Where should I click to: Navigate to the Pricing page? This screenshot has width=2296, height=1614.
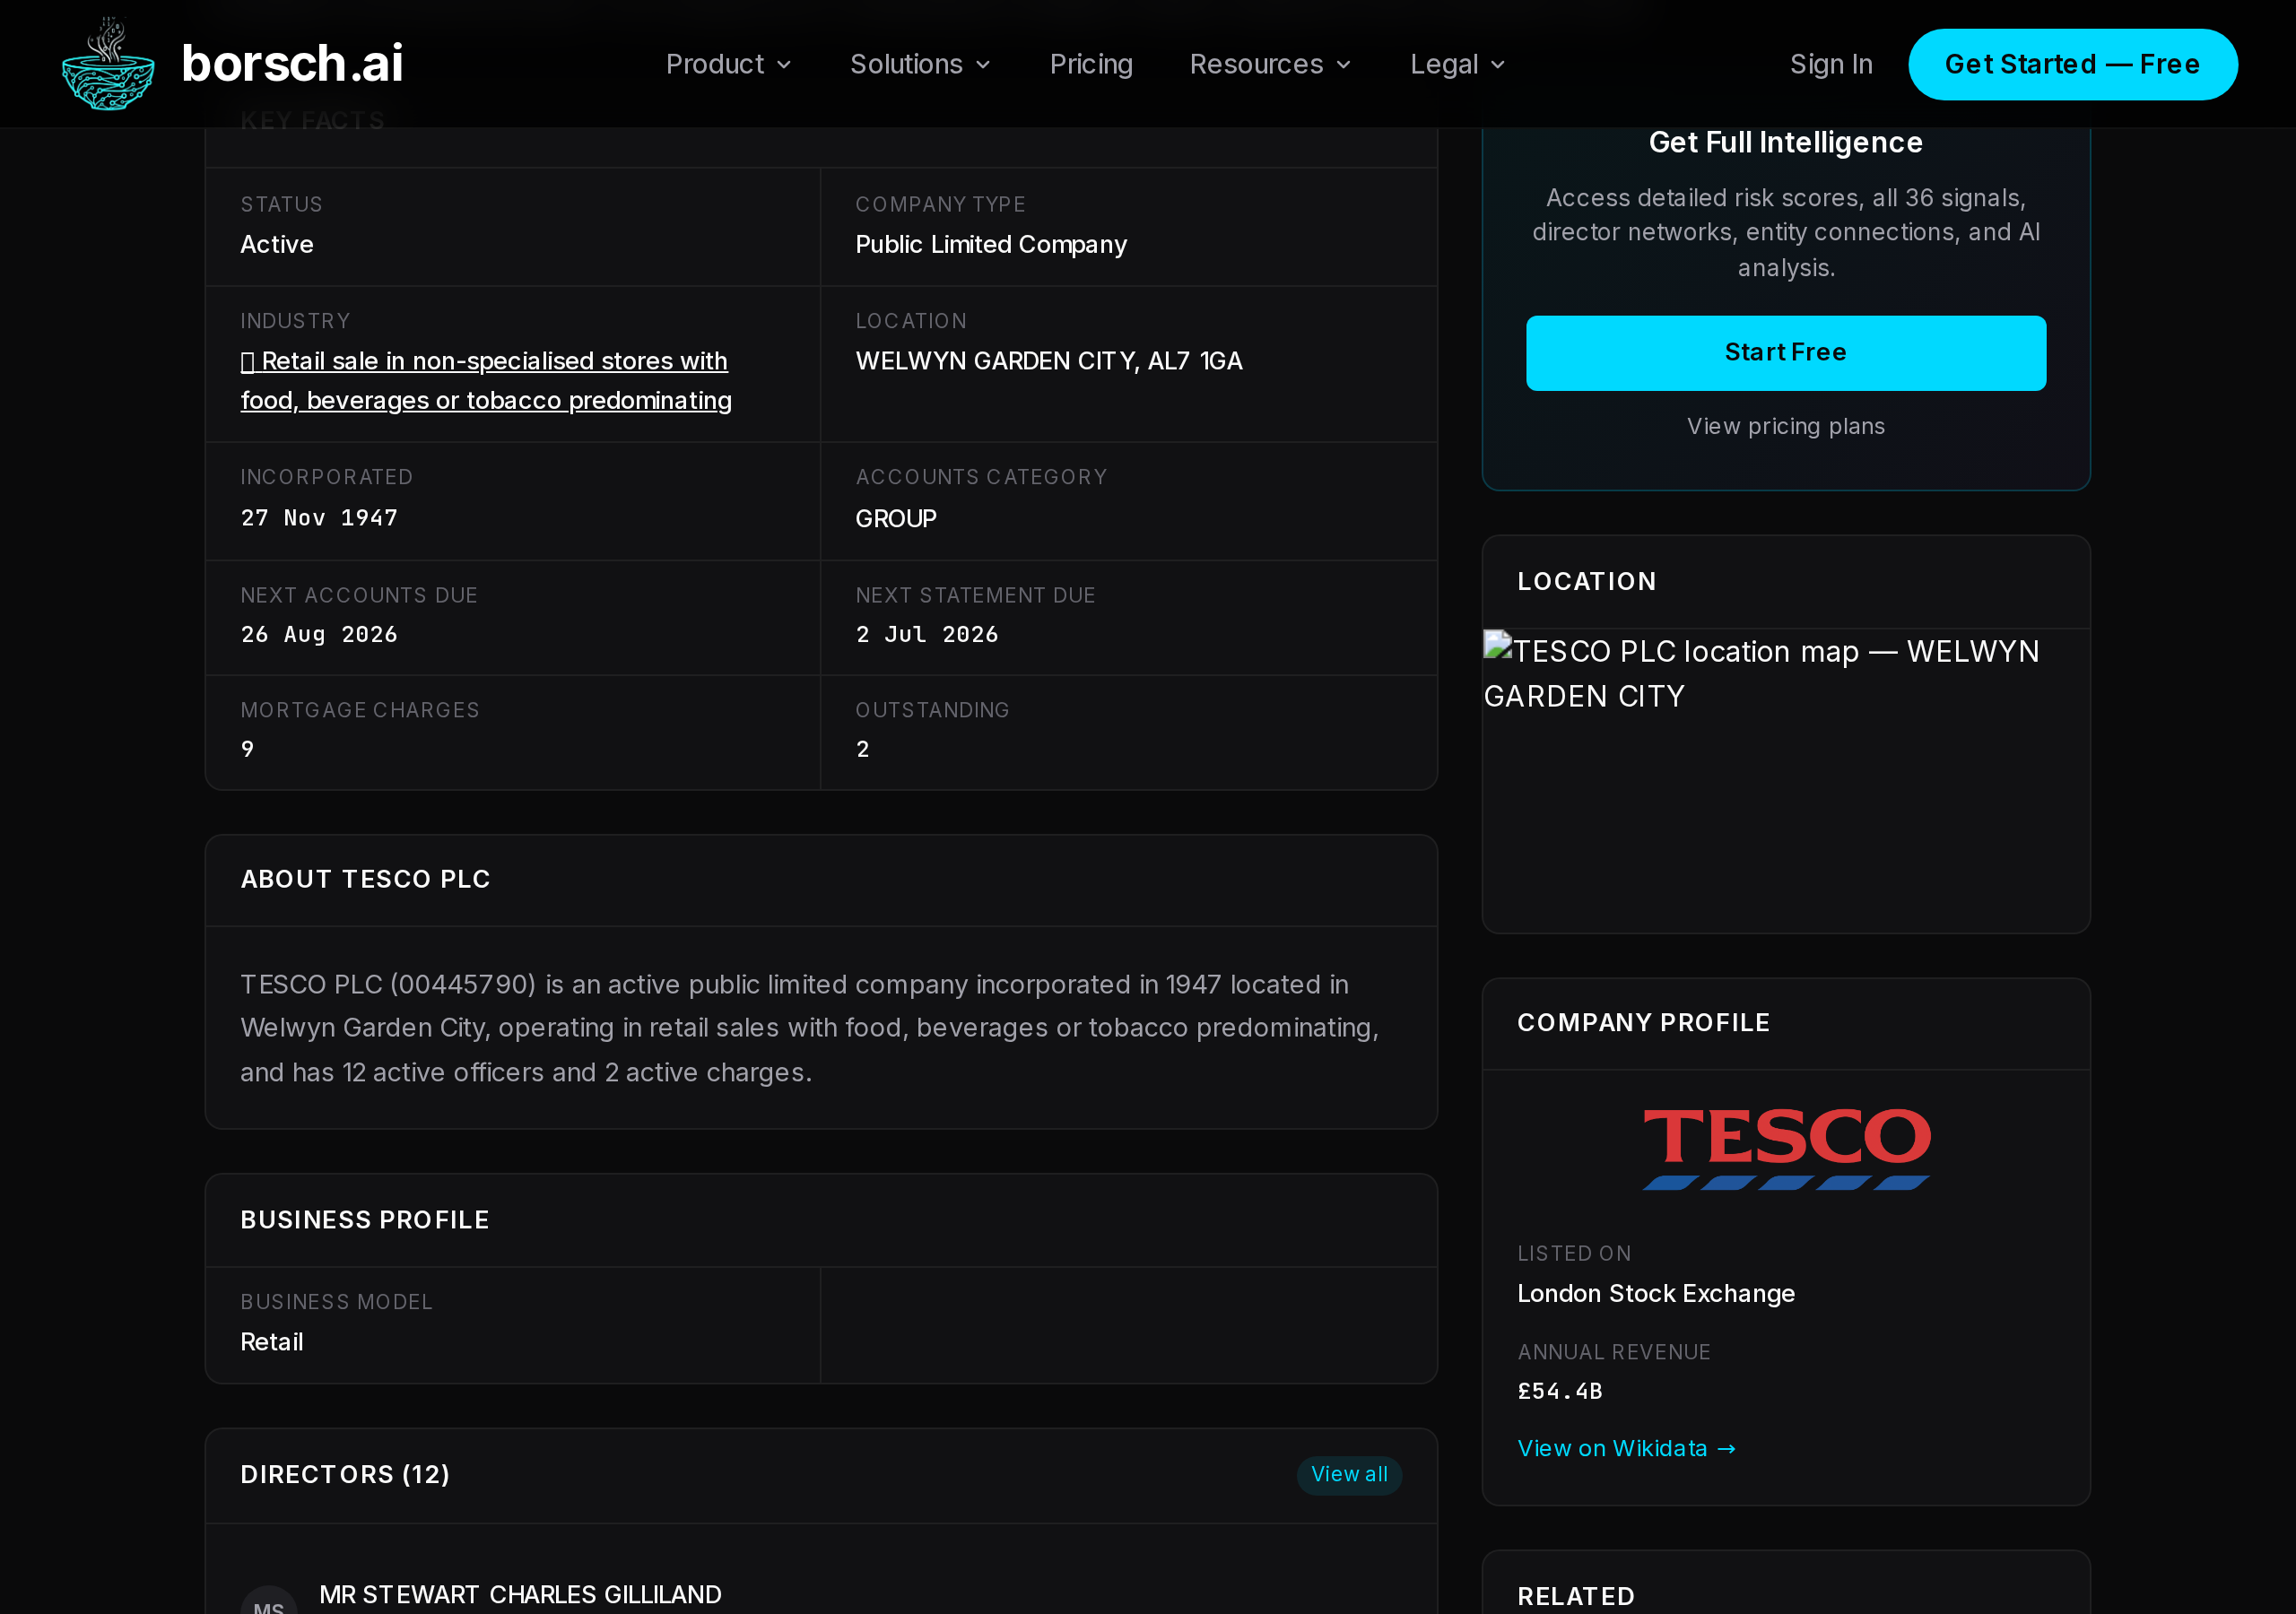1091,64
